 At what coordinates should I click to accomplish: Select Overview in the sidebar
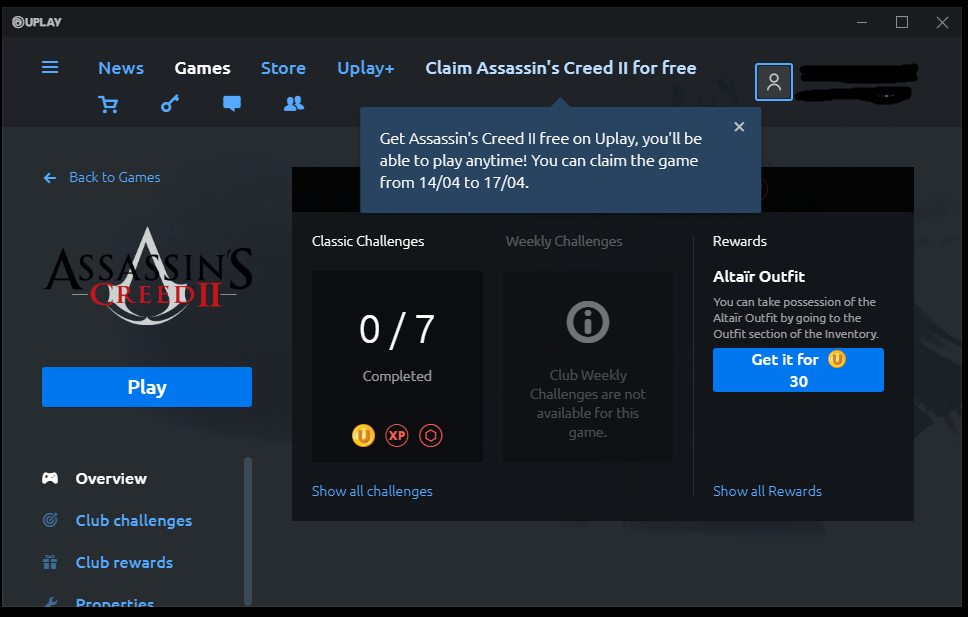[111, 479]
